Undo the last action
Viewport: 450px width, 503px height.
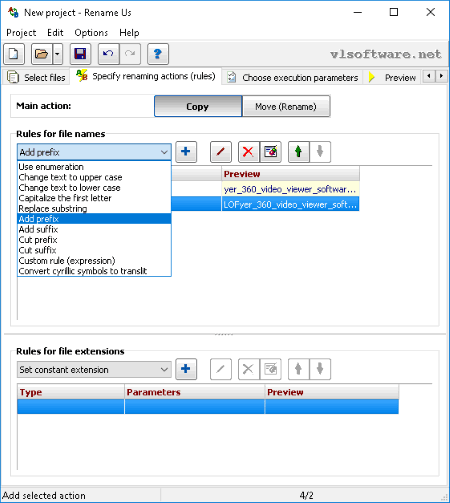[108, 54]
